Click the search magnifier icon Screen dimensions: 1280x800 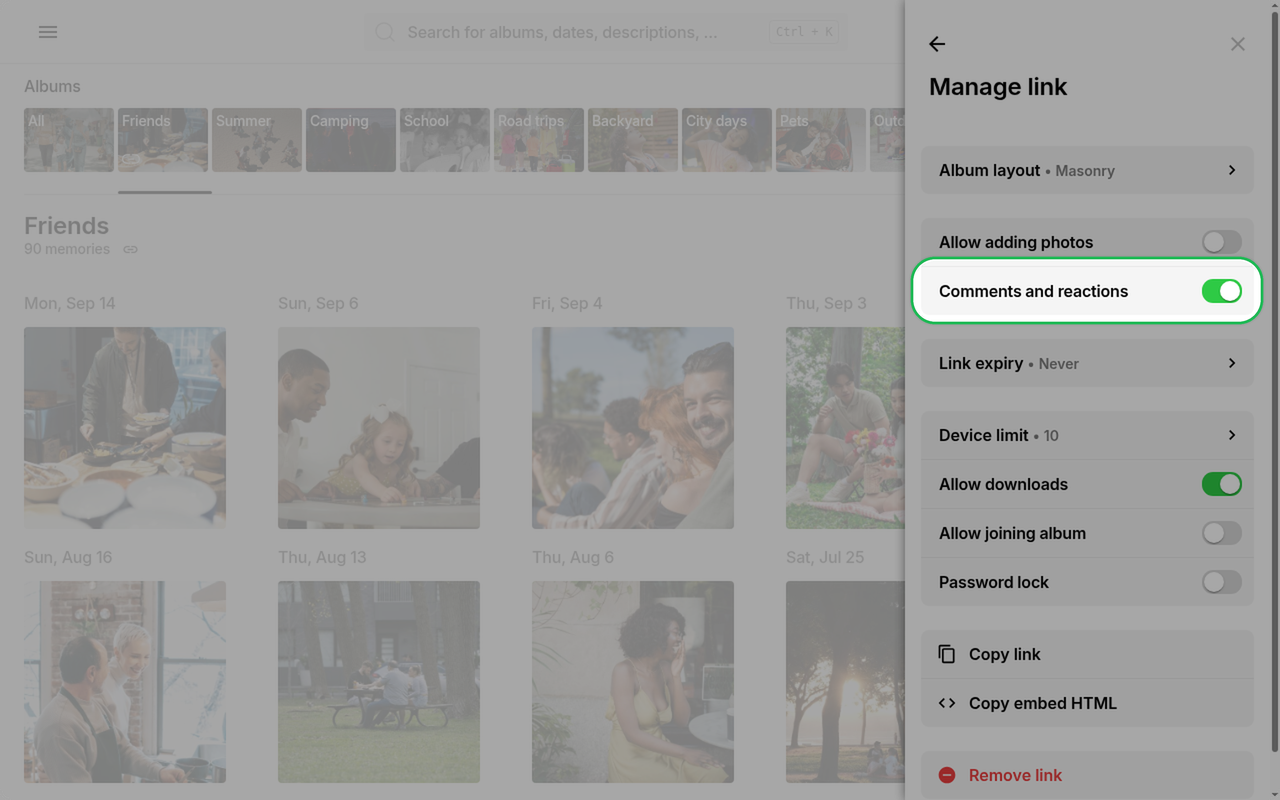[x=385, y=33]
